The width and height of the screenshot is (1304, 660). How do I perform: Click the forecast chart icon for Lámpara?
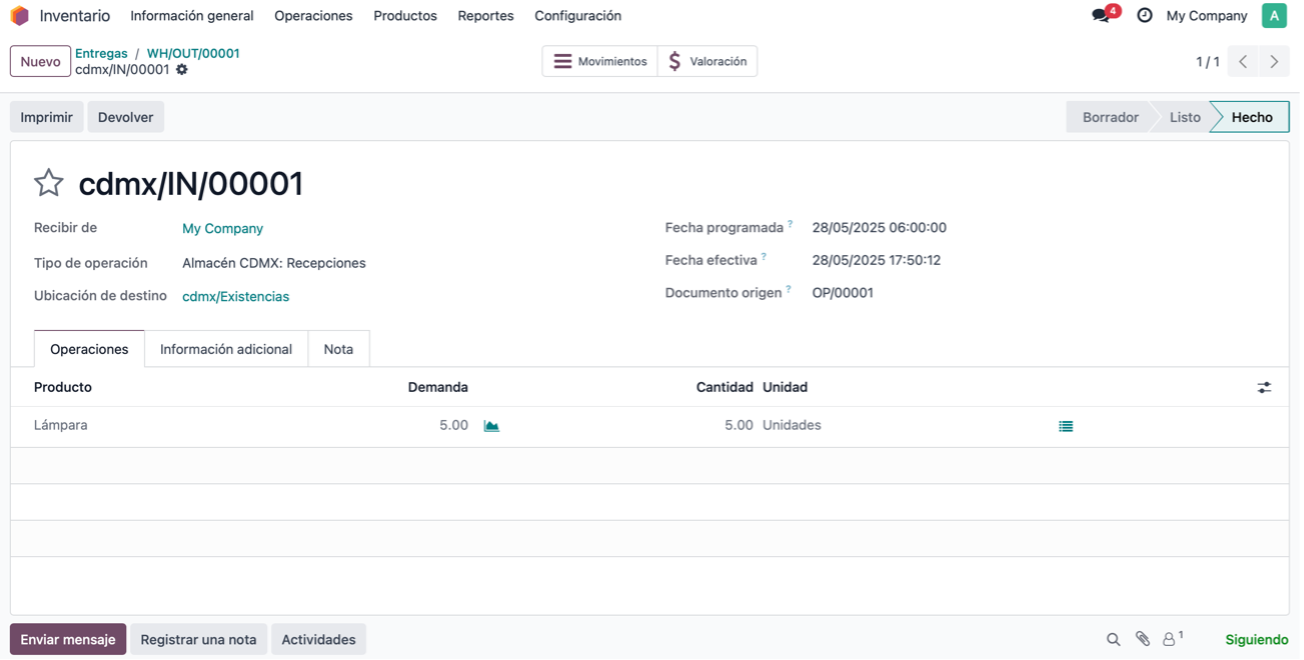(491, 426)
